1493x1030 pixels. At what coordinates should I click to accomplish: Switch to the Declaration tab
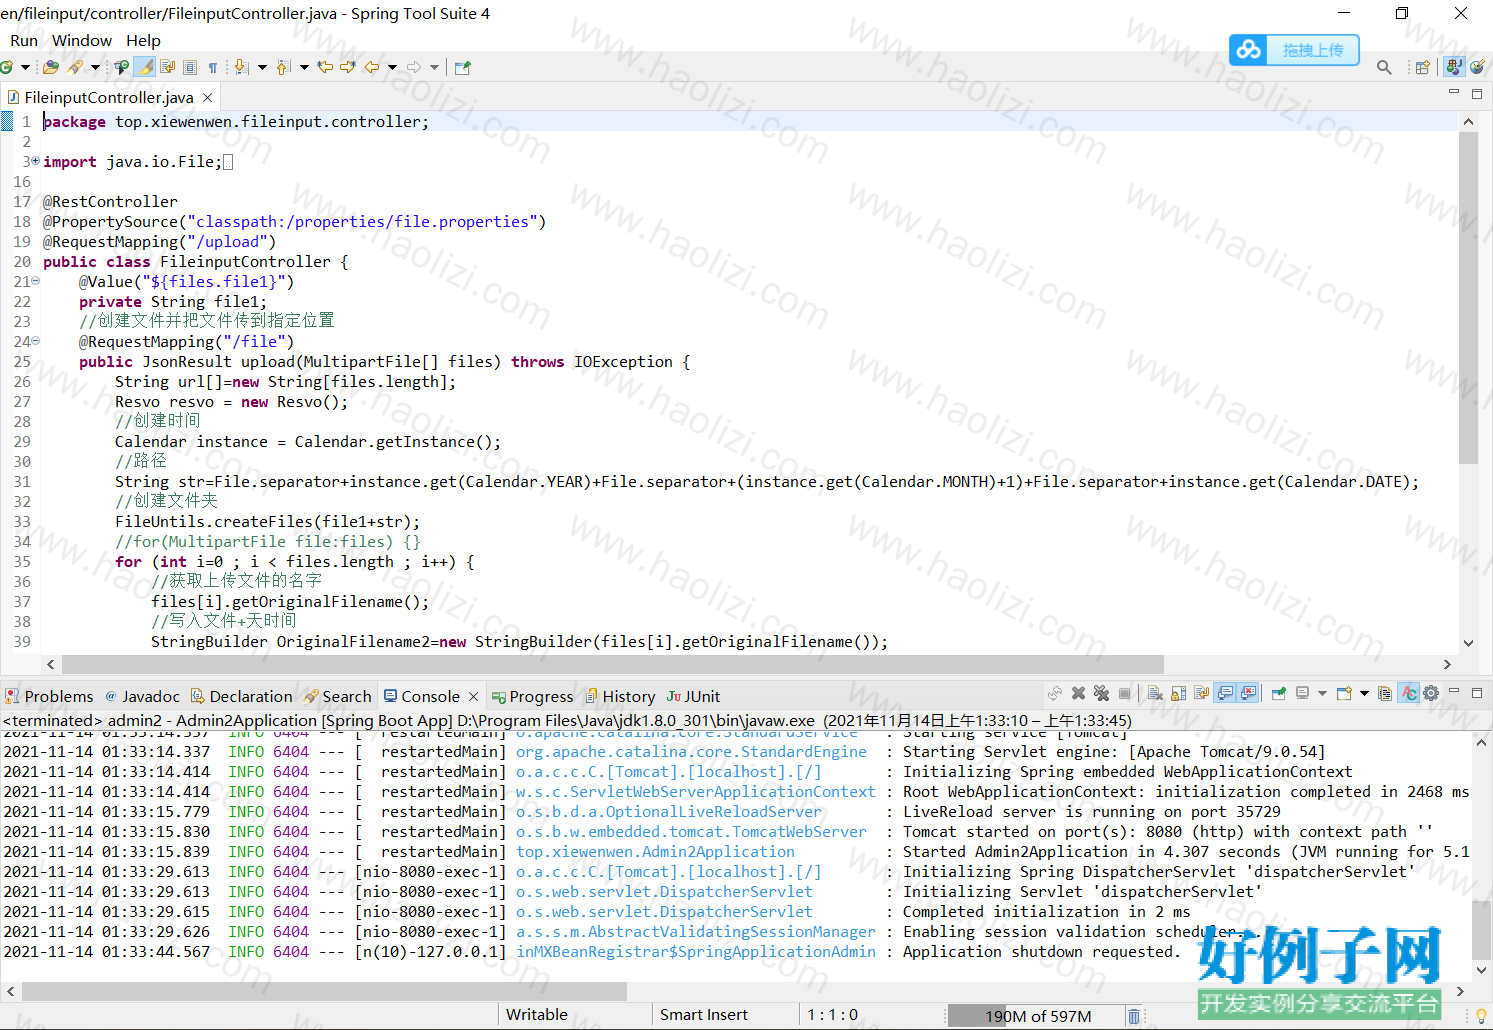pyautogui.click(x=242, y=696)
